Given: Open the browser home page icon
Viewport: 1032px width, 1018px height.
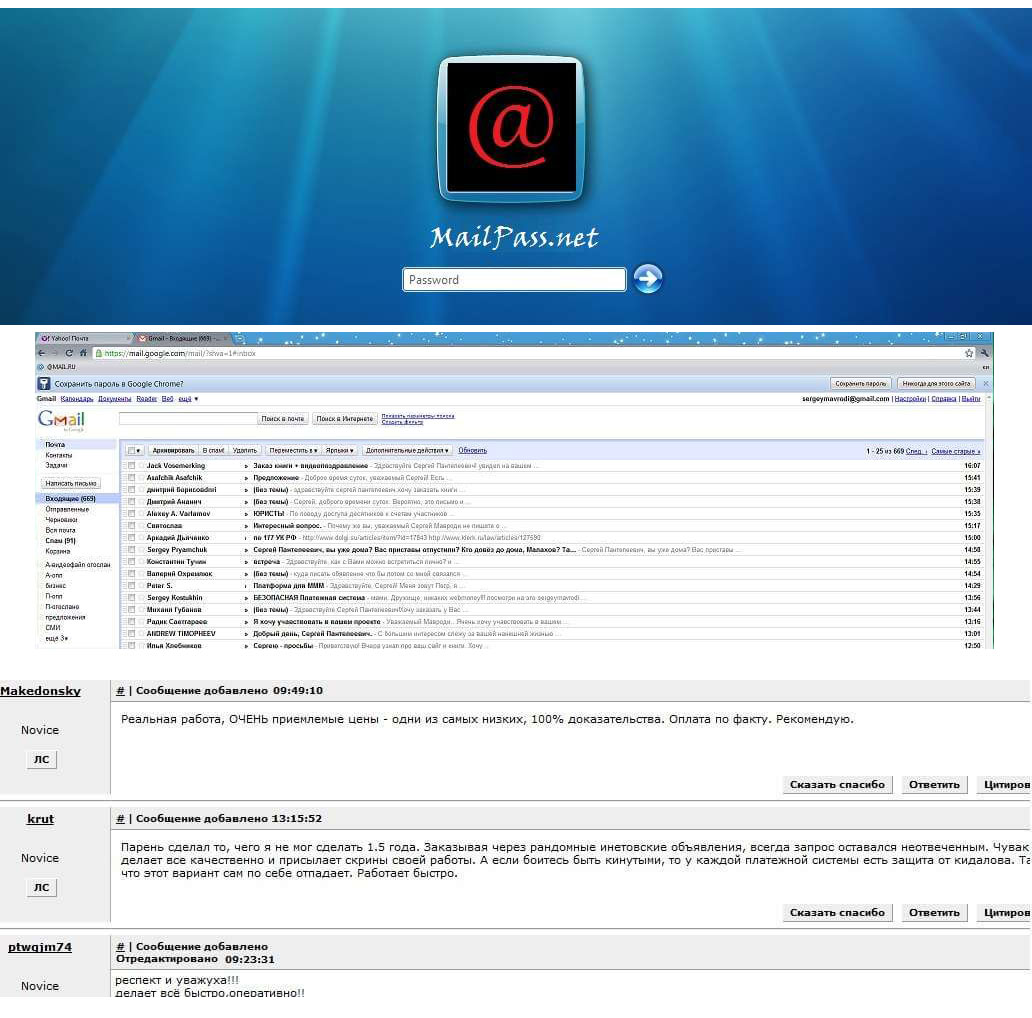Looking at the screenshot, I should 84,353.
